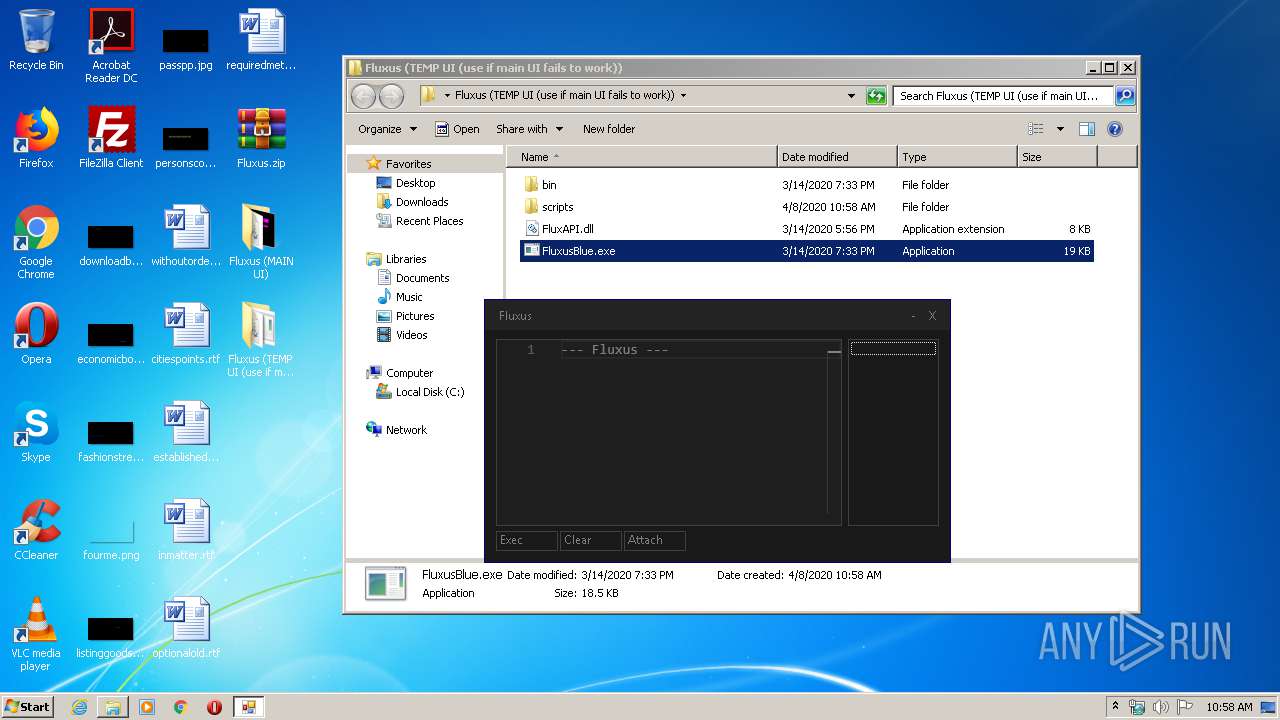Screen dimensions: 1280x720
Task: Open citiespoints.rtf document
Action: (186, 334)
